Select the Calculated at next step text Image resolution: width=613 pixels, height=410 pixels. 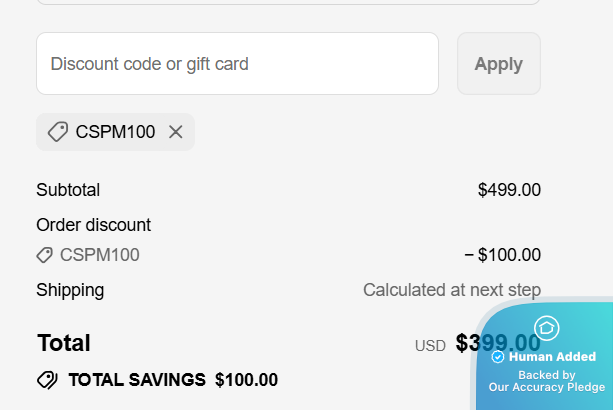pos(451,291)
